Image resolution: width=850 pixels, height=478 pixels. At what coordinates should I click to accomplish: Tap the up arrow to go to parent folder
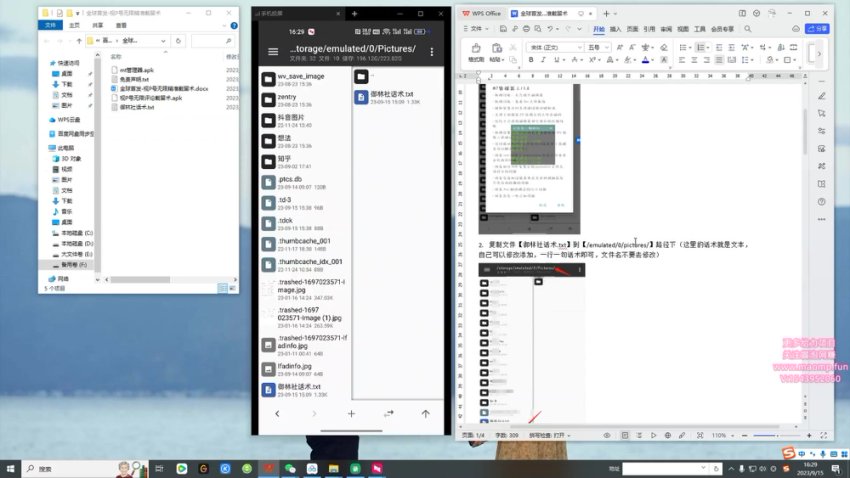[425, 413]
